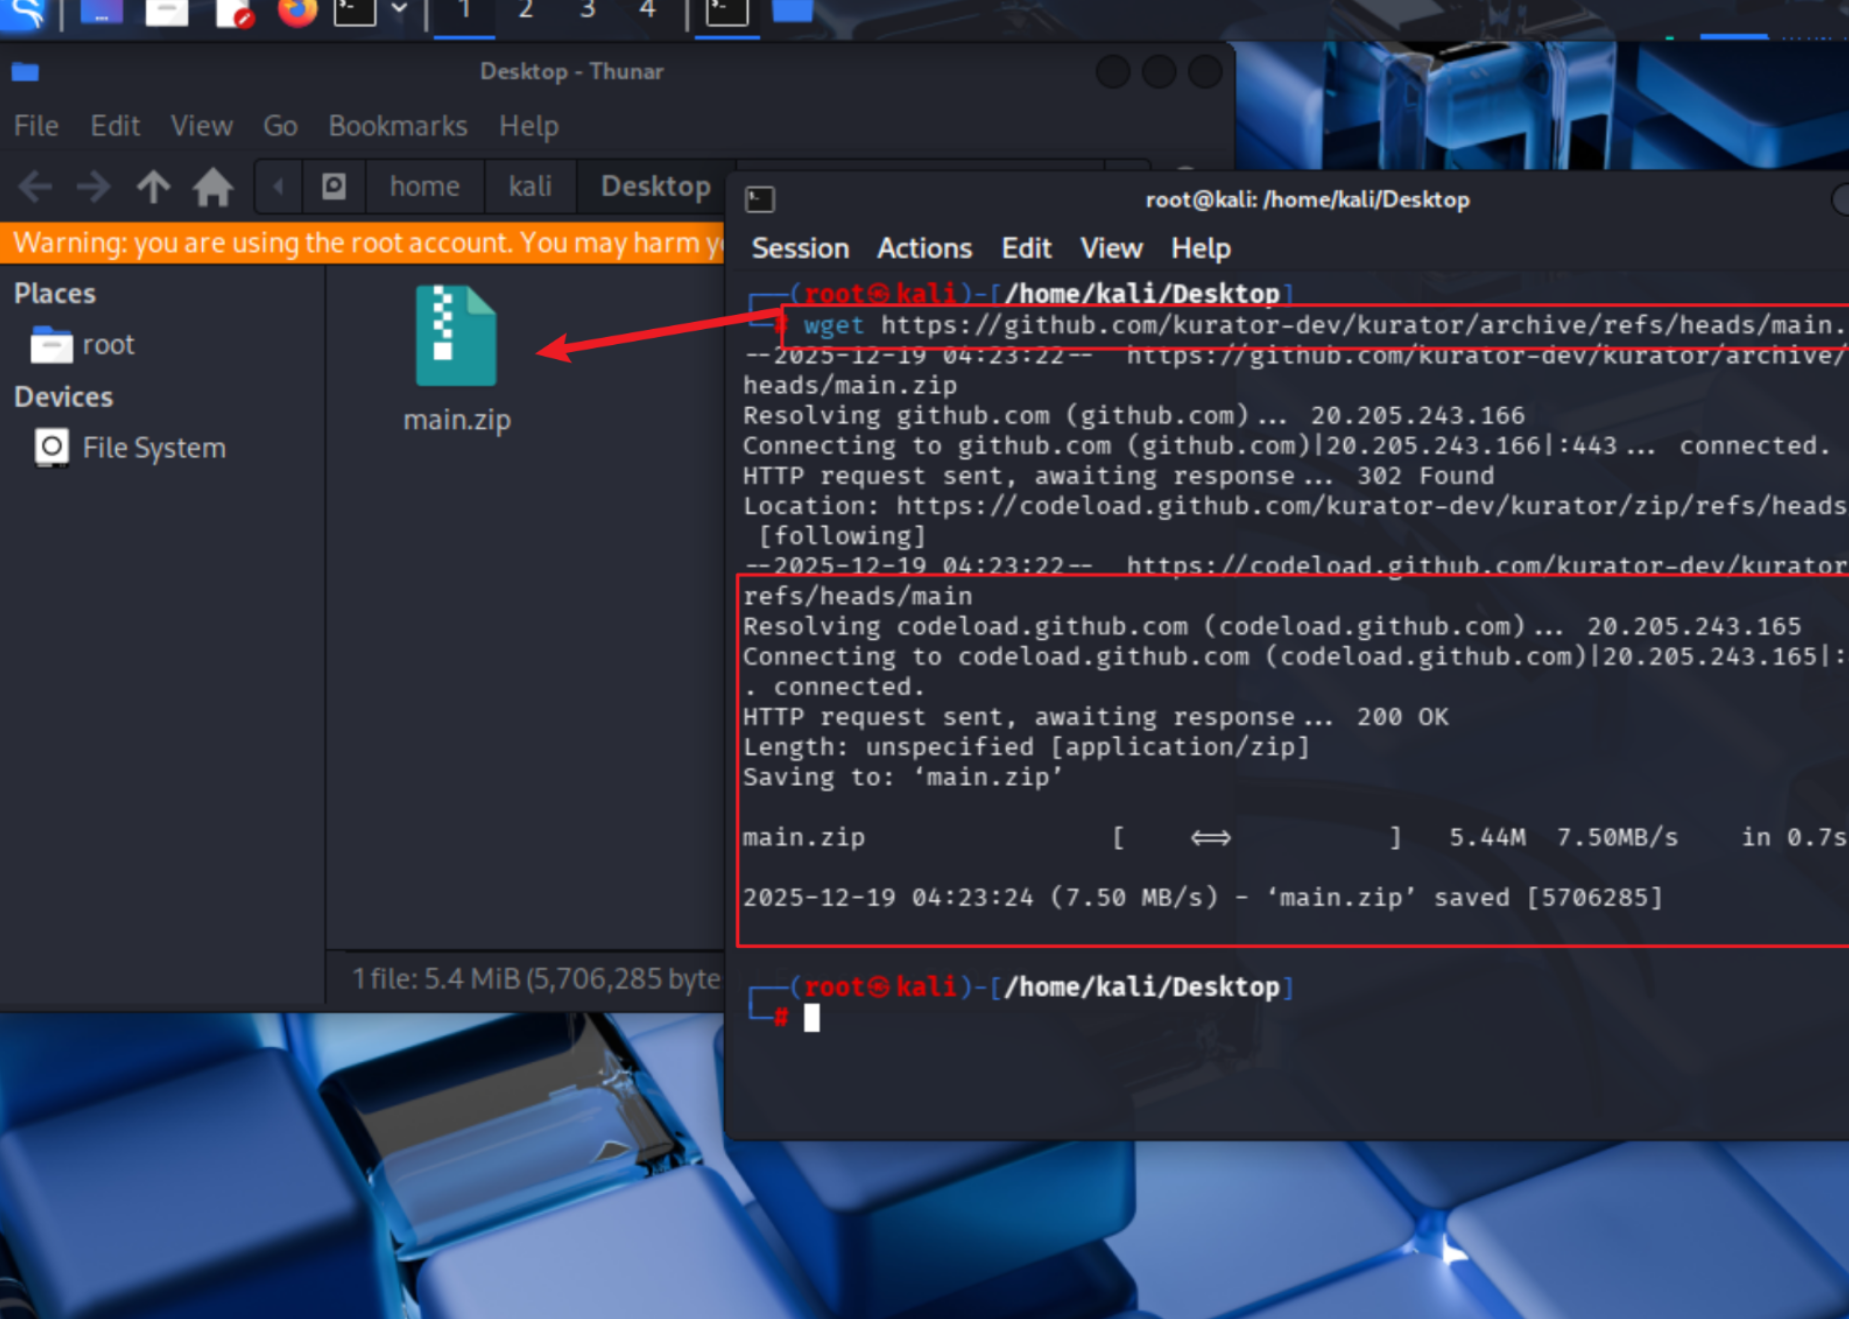Image resolution: width=1849 pixels, height=1319 pixels.
Task: Open Thunar Help menu
Action: [529, 126]
